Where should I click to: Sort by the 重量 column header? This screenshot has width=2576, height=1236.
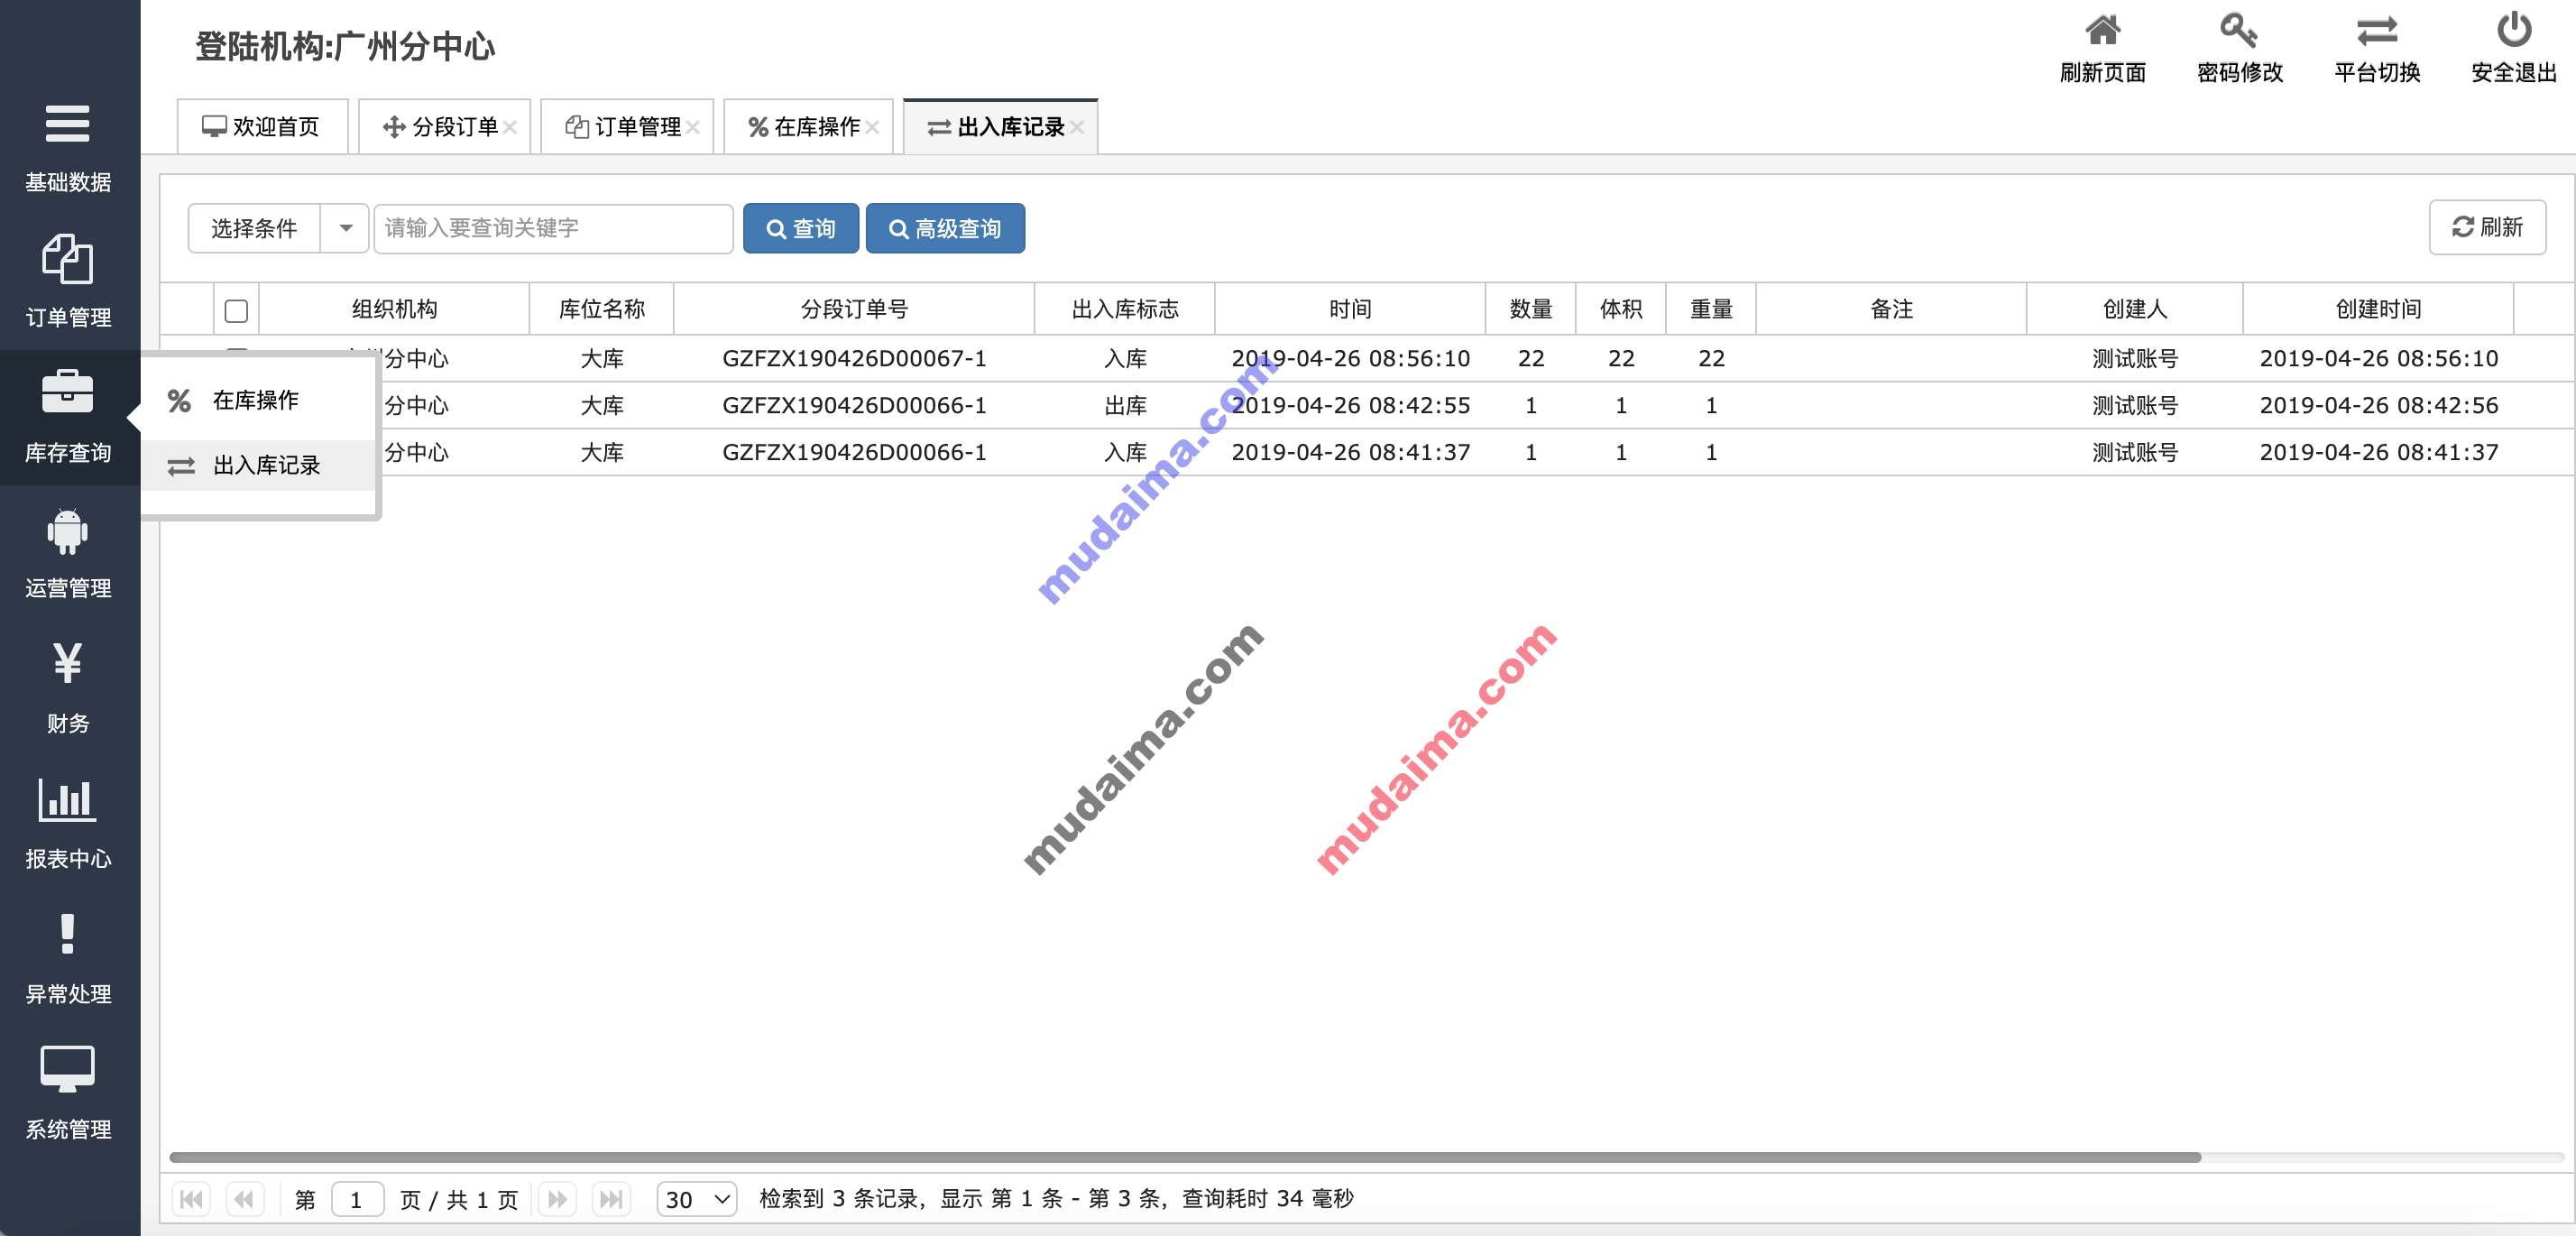1711,309
